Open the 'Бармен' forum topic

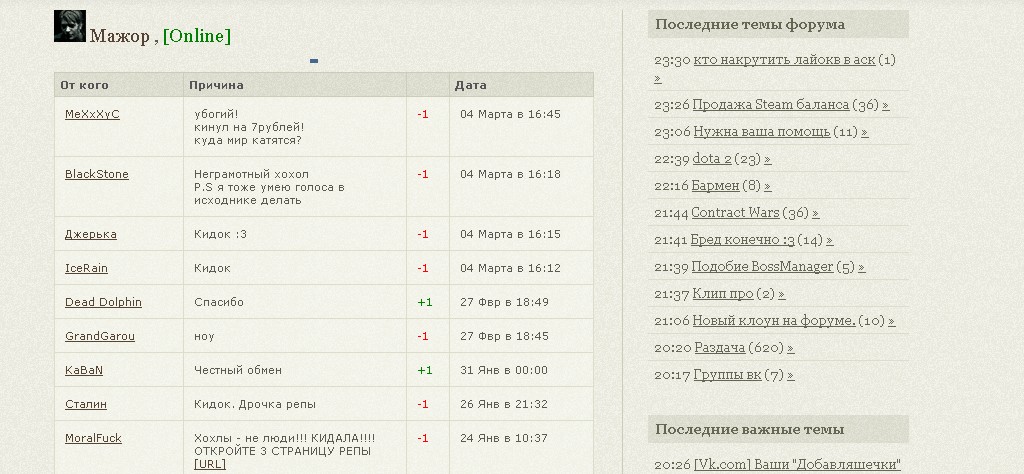715,186
